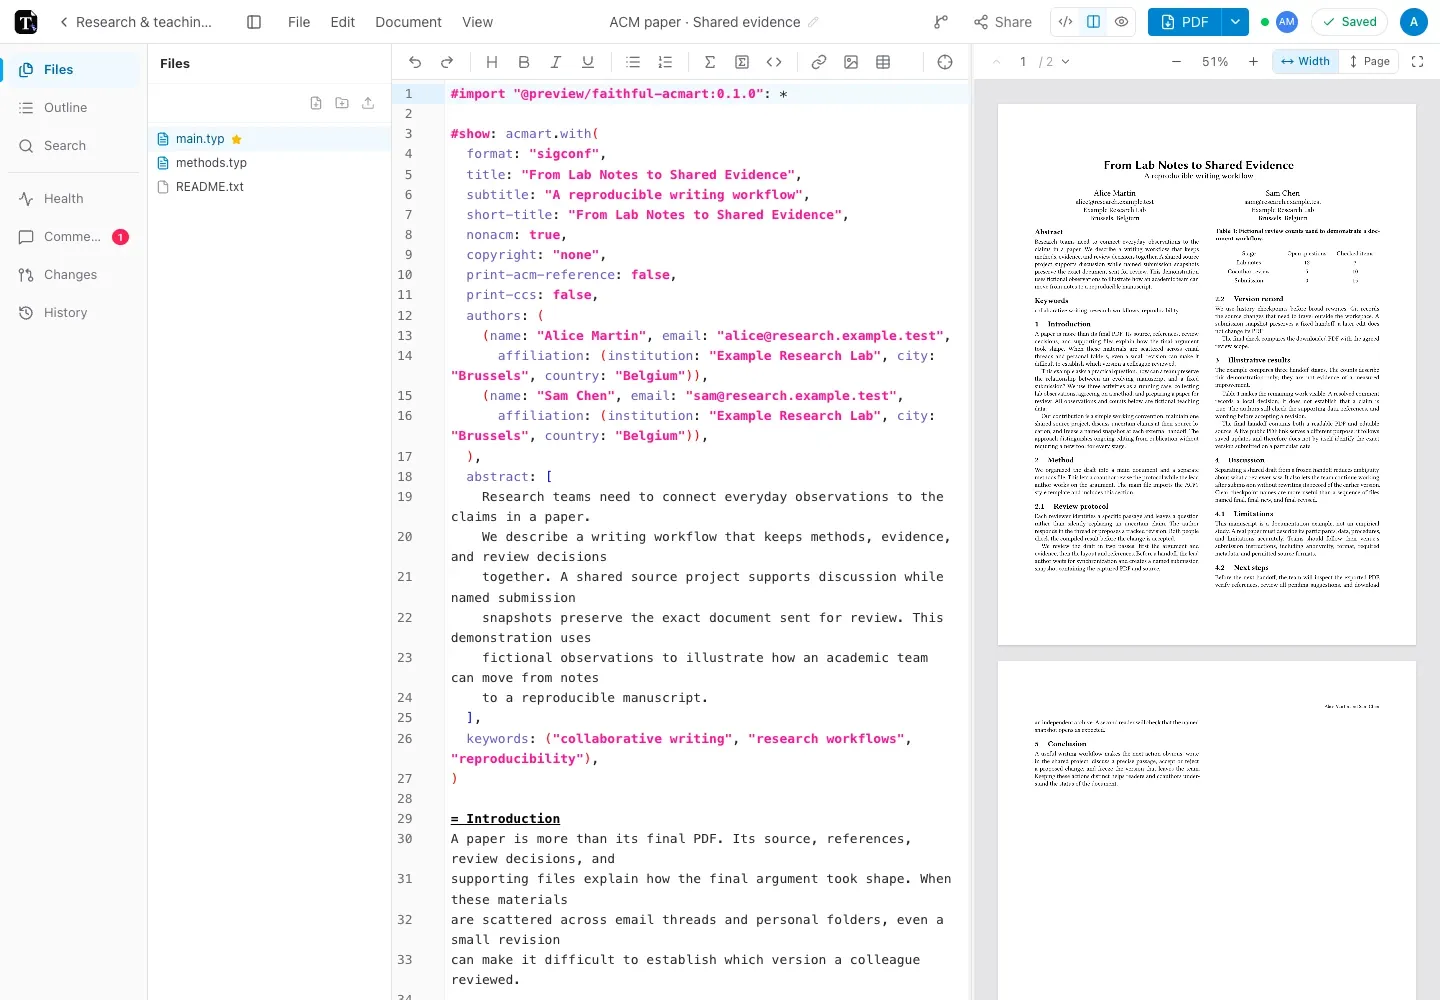Go to previous preview page arrow

pyautogui.click(x=996, y=62)
